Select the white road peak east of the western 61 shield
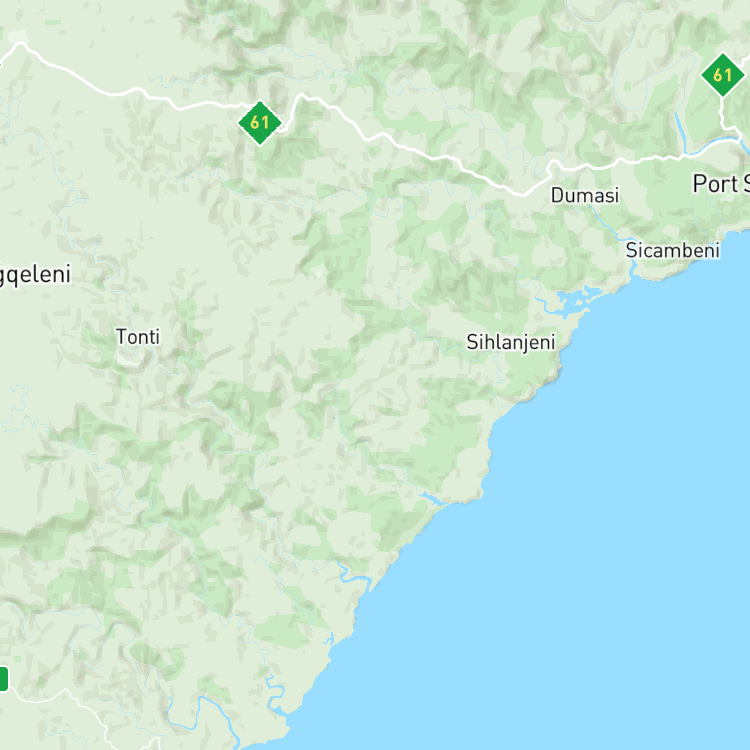Screen dimensions: 750x750 click(301, 97)
